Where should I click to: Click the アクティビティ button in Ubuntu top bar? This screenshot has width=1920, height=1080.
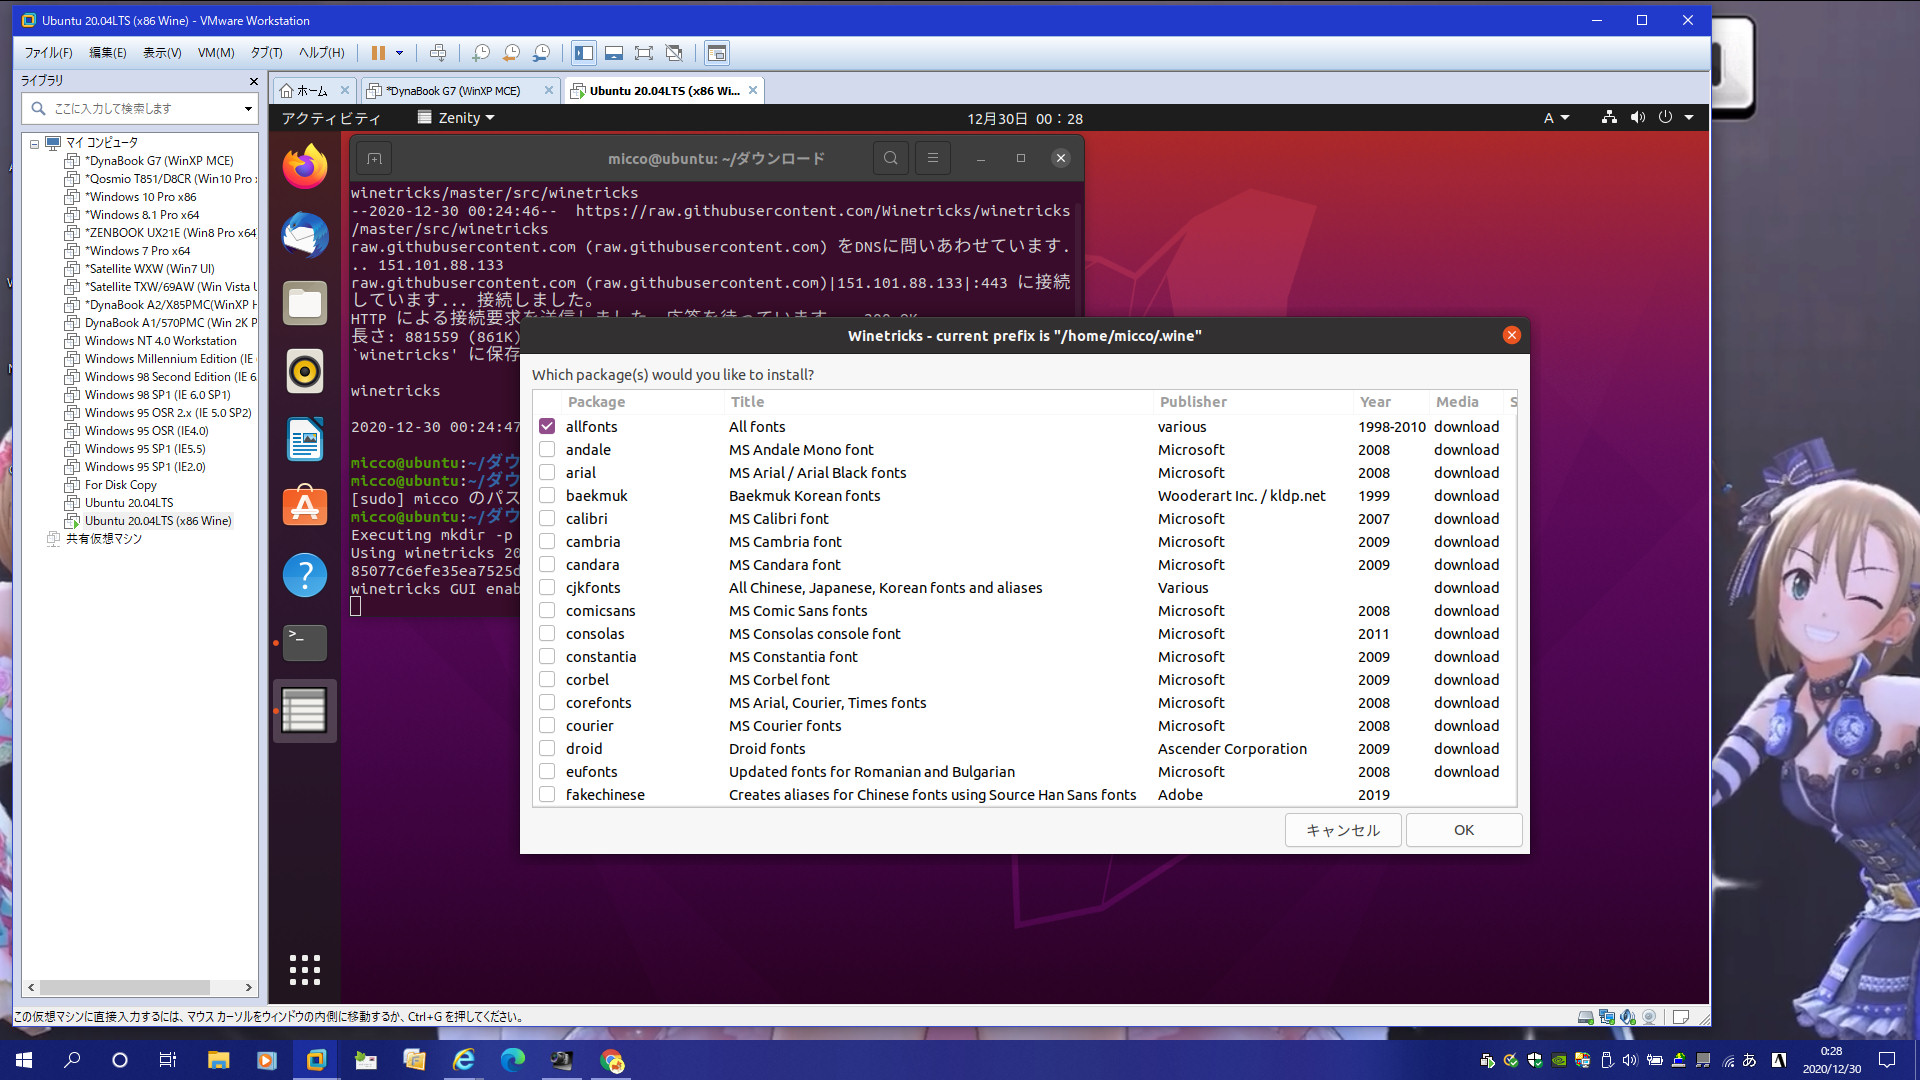tap(331, 118)
